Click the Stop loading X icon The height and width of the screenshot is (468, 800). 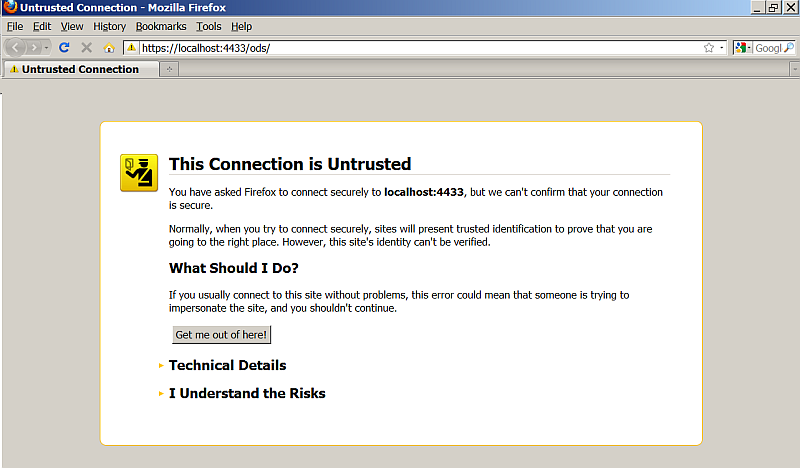tap(87, 47)
